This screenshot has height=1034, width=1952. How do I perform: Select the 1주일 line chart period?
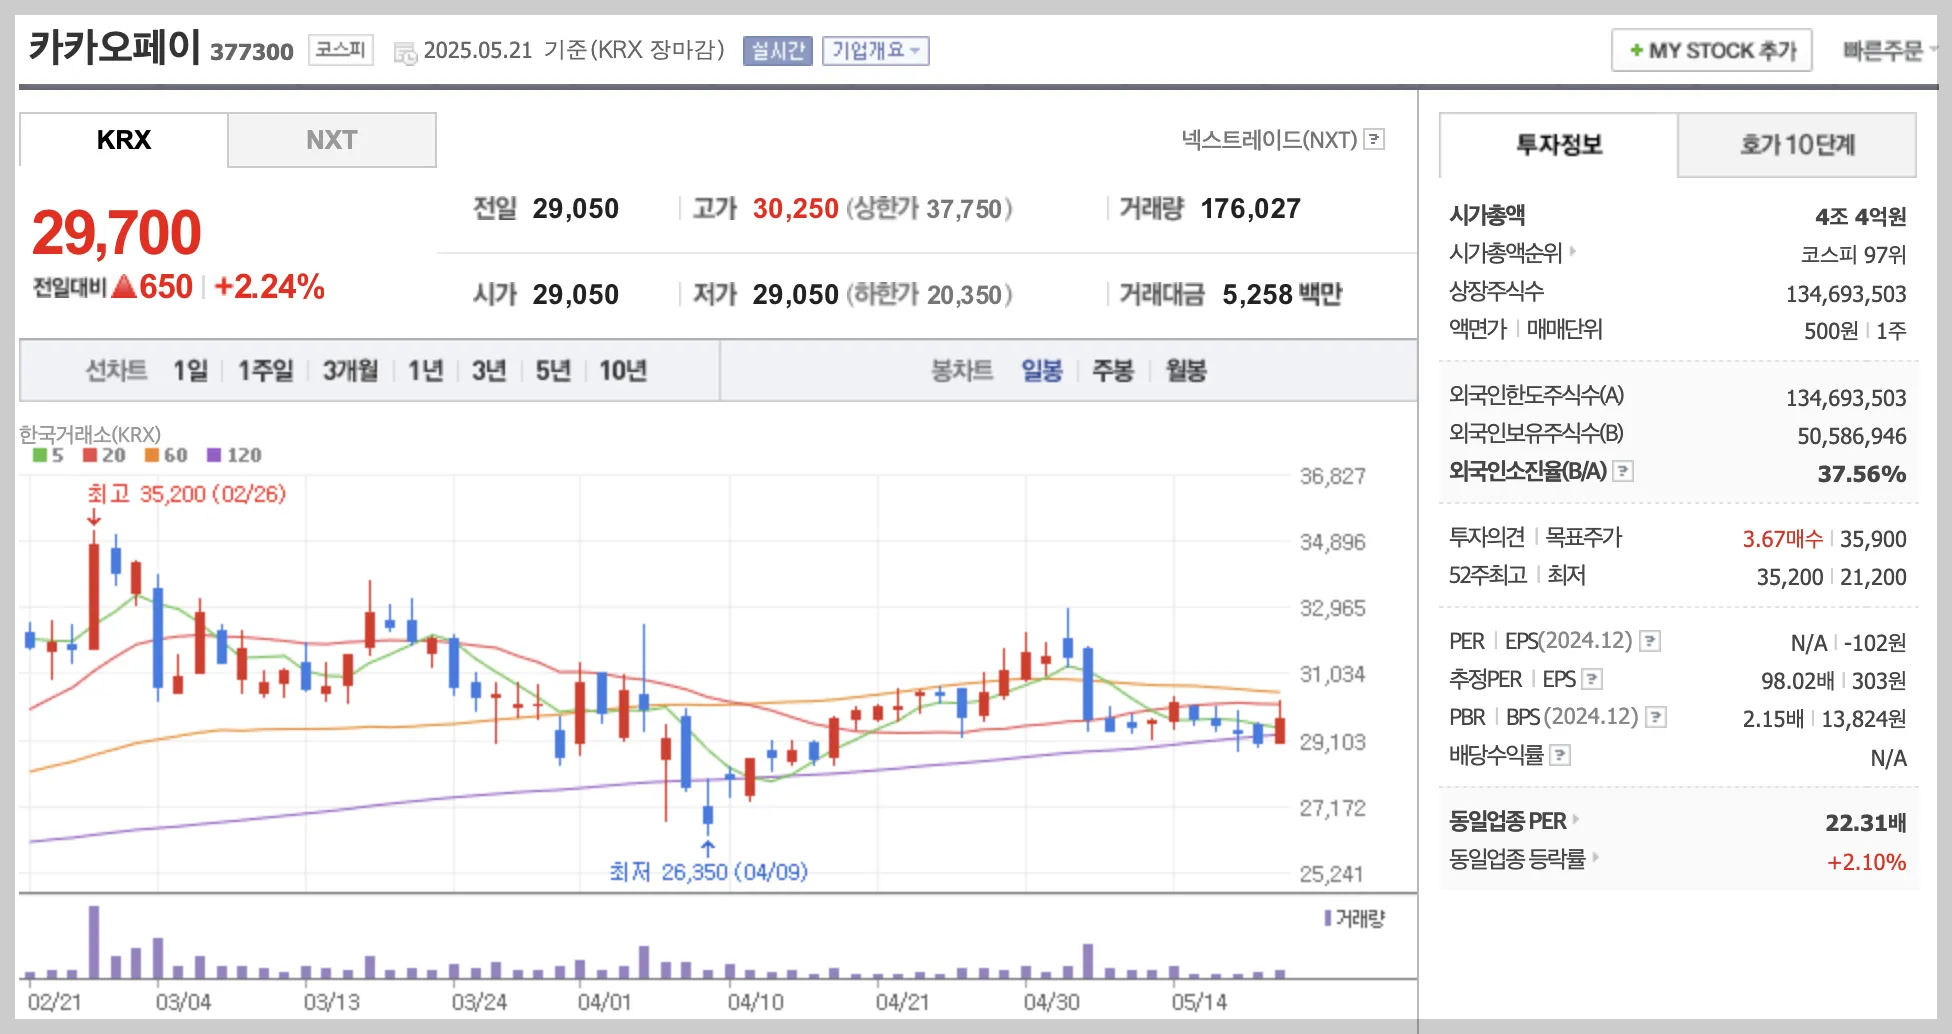(x=265, y=371)
